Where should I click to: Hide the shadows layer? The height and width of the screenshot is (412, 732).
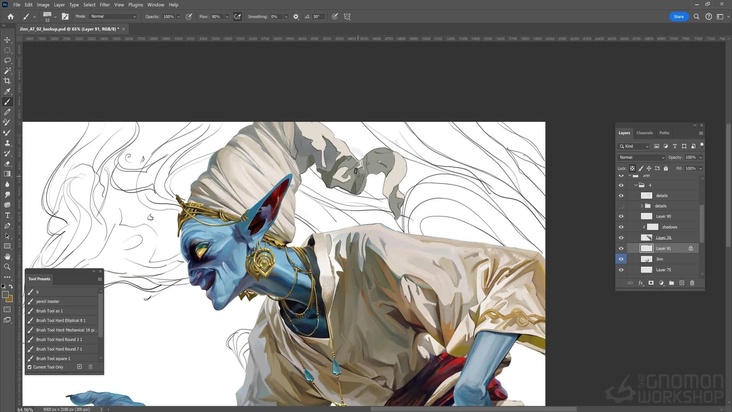[621, 227]
